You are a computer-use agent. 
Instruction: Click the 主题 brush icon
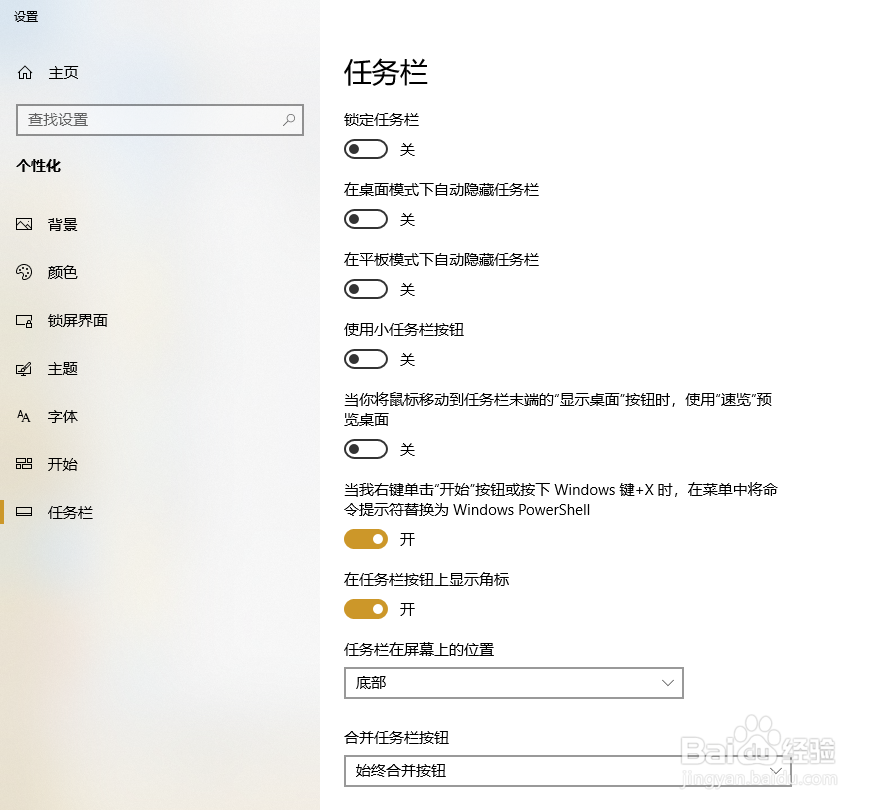click(24, 369)
